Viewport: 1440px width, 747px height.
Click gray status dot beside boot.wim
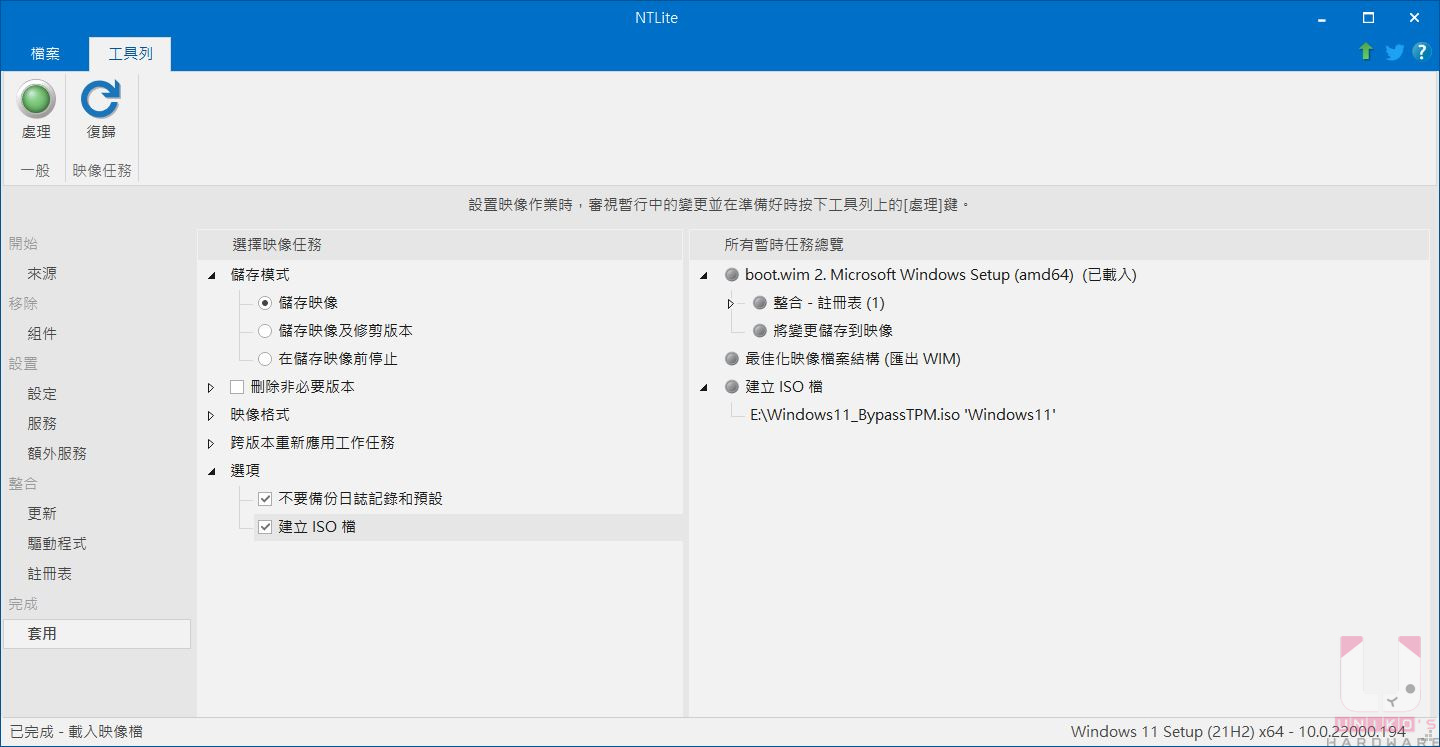click(x=732, y=275)
